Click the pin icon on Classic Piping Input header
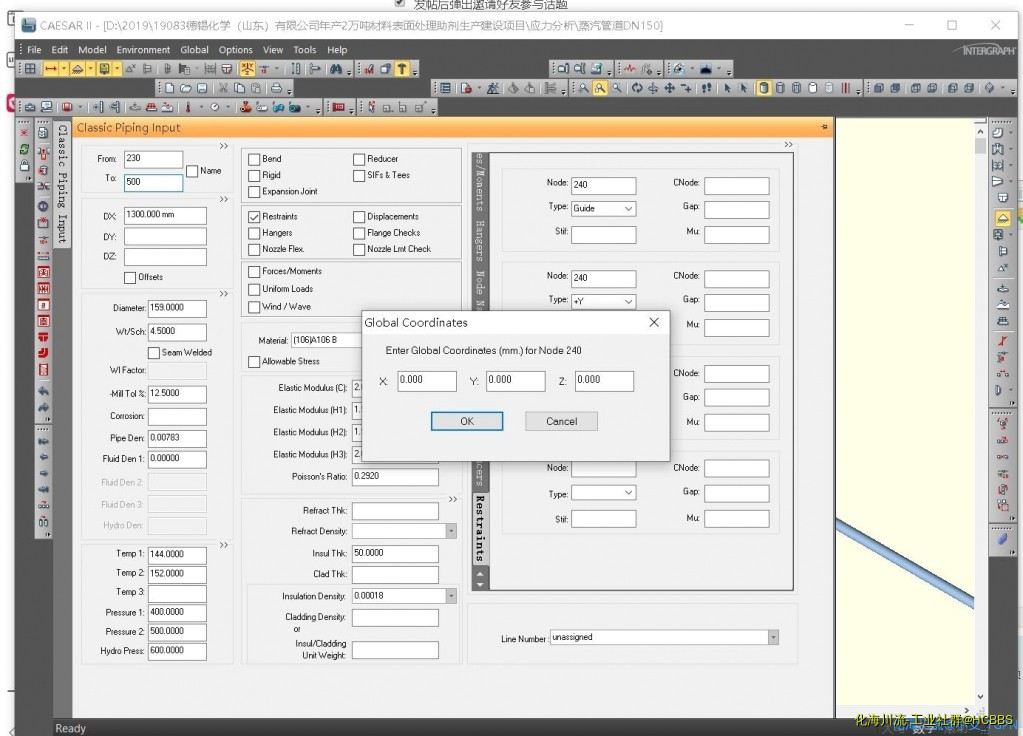 tap(824, 127)
